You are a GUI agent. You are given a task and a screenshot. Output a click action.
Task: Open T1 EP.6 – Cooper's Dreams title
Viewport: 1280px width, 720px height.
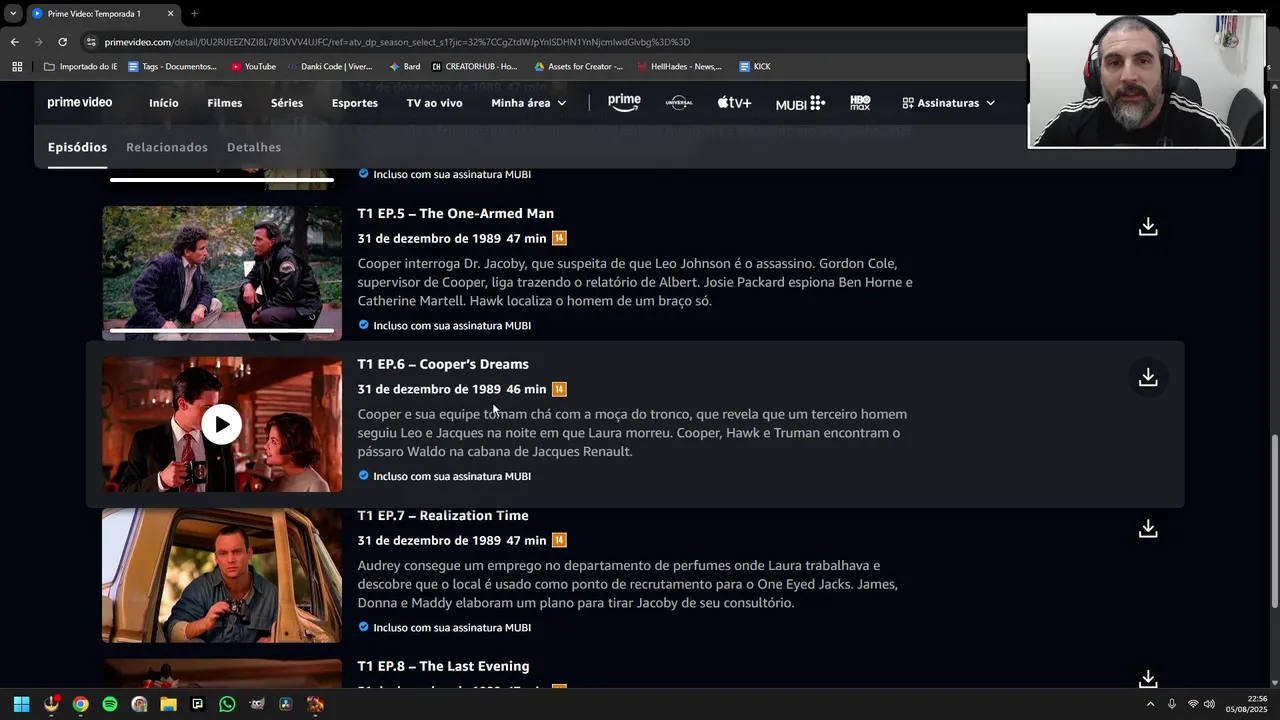click(443, 364)
